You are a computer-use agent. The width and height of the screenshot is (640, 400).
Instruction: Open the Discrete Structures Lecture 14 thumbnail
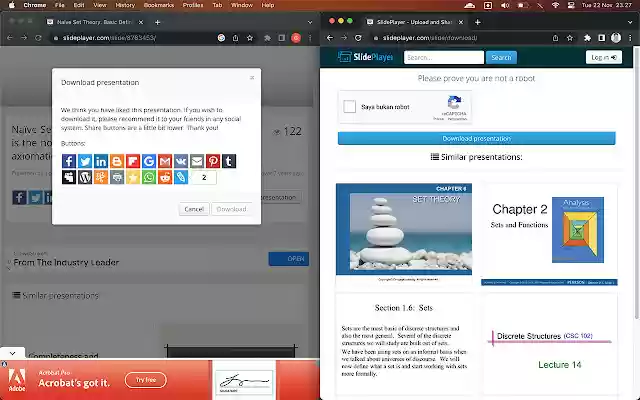pos(549,344)
